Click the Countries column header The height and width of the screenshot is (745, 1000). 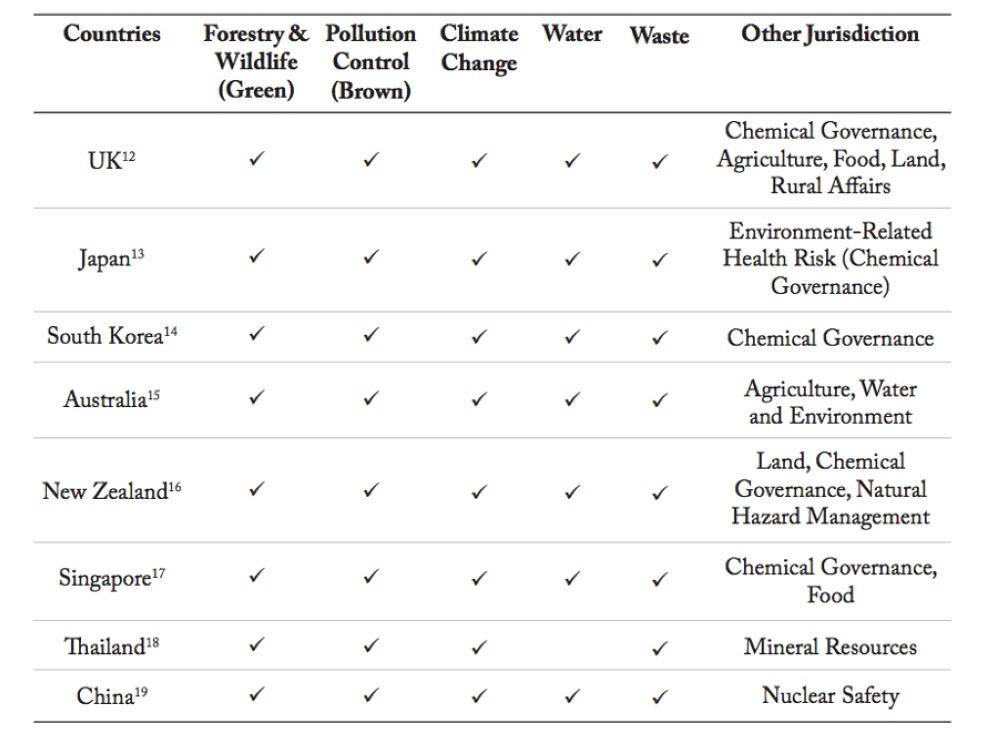(x=112, y=34)
